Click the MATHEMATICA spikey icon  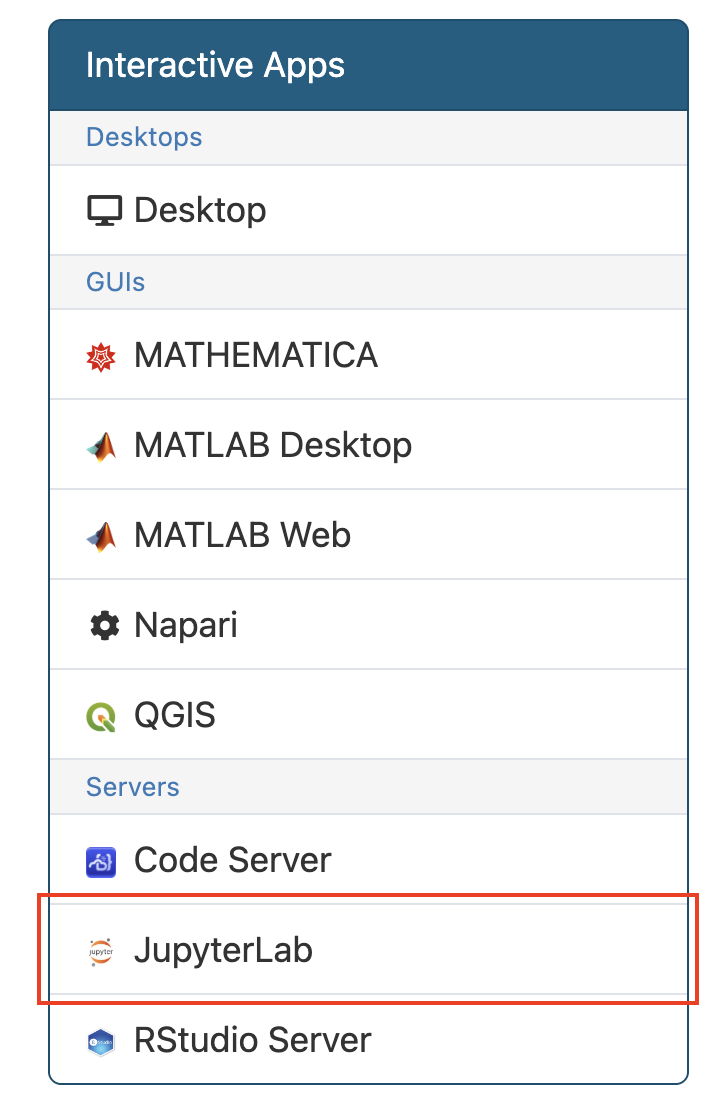click(x=101, y=354)
